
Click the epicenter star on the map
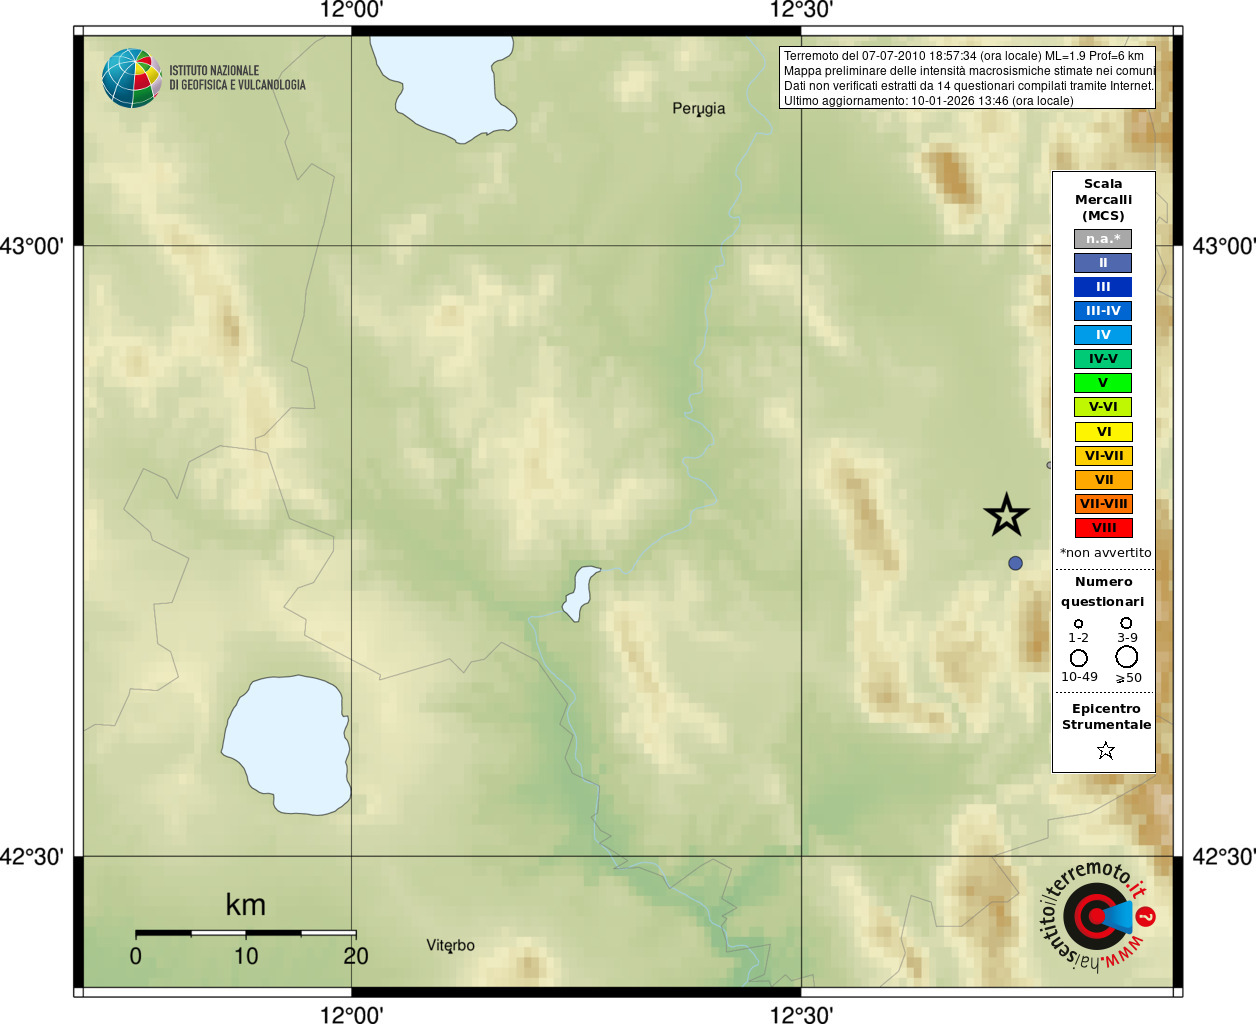tap(1006, 515)
